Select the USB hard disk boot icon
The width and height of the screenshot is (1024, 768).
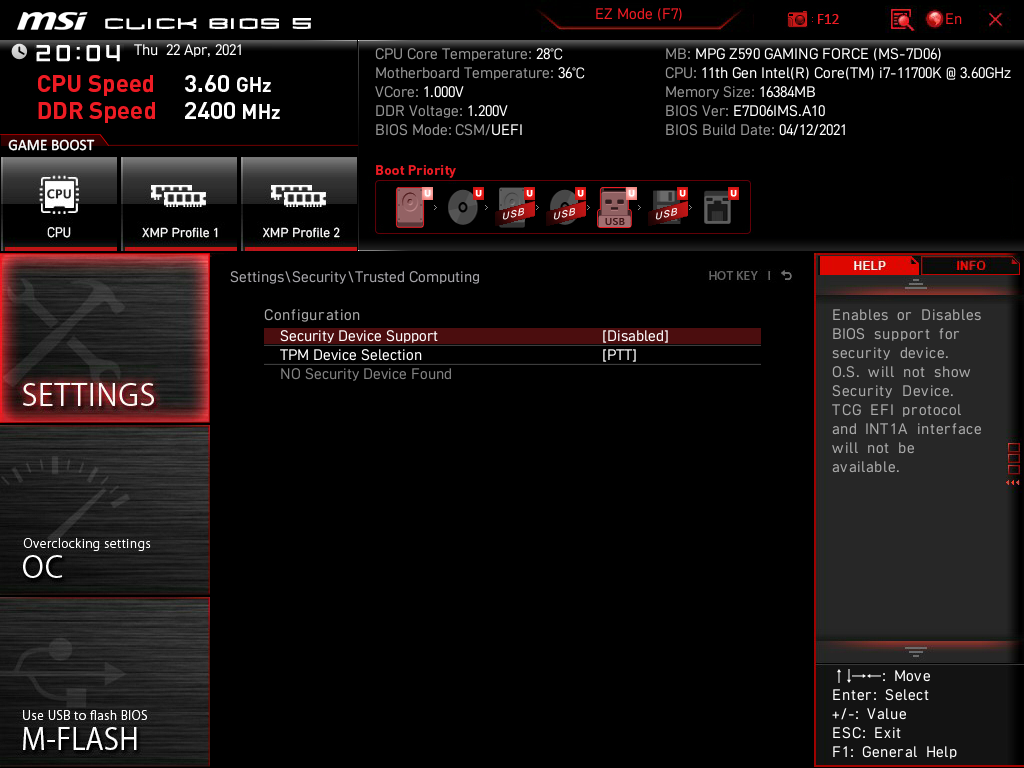point(515,207)
